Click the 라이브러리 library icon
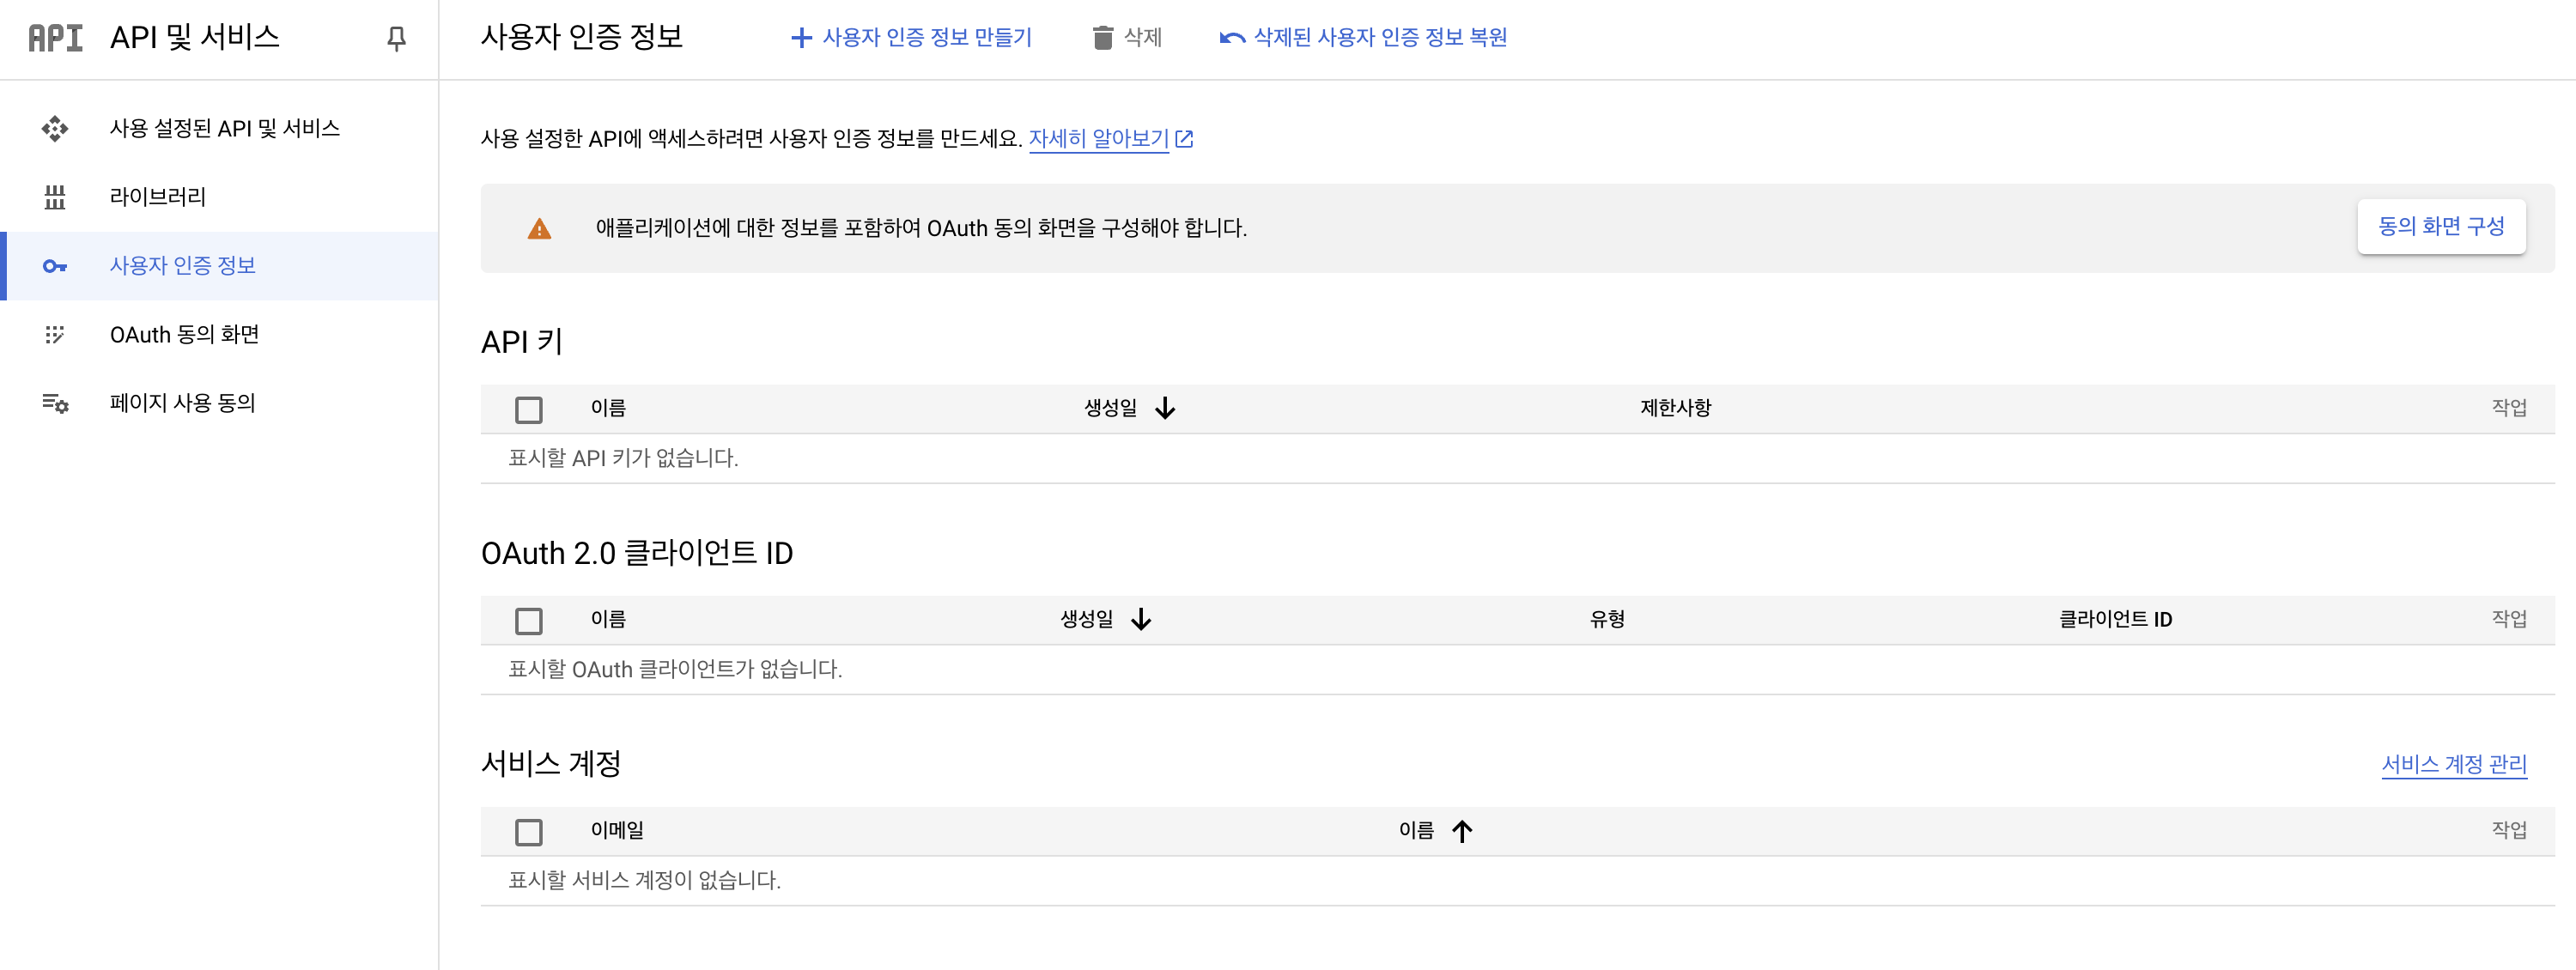2576x970 pixels. 55,197
